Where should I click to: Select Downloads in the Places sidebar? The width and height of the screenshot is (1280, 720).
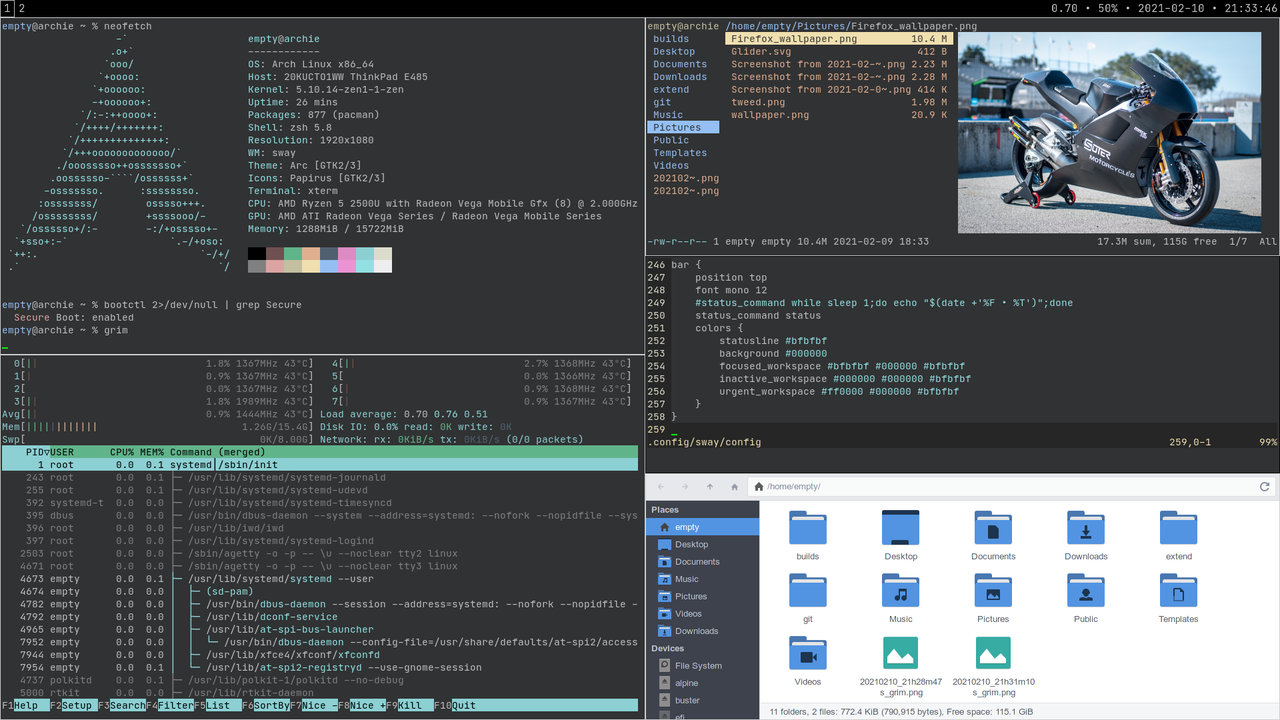click(702, 631)
